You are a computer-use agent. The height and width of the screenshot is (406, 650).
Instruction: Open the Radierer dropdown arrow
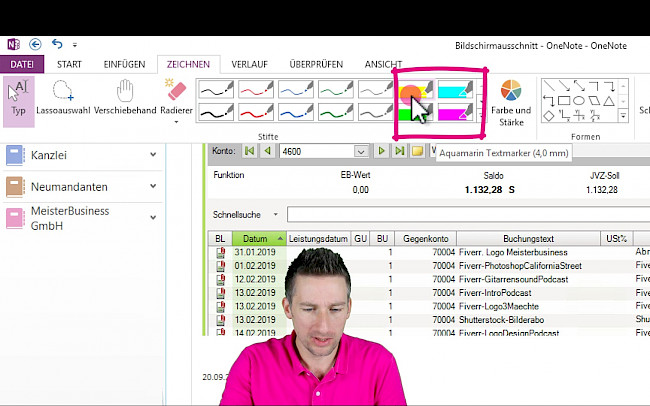point(177,122)
